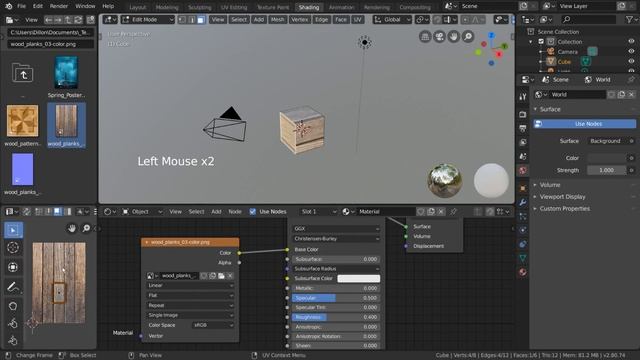Open the Render menu
The image size is (640, 360).
point(59,6)
